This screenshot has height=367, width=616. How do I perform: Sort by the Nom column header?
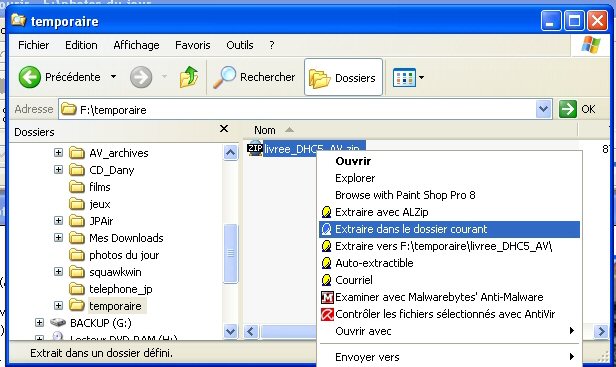pyautogui.click(x=410, y=130)
